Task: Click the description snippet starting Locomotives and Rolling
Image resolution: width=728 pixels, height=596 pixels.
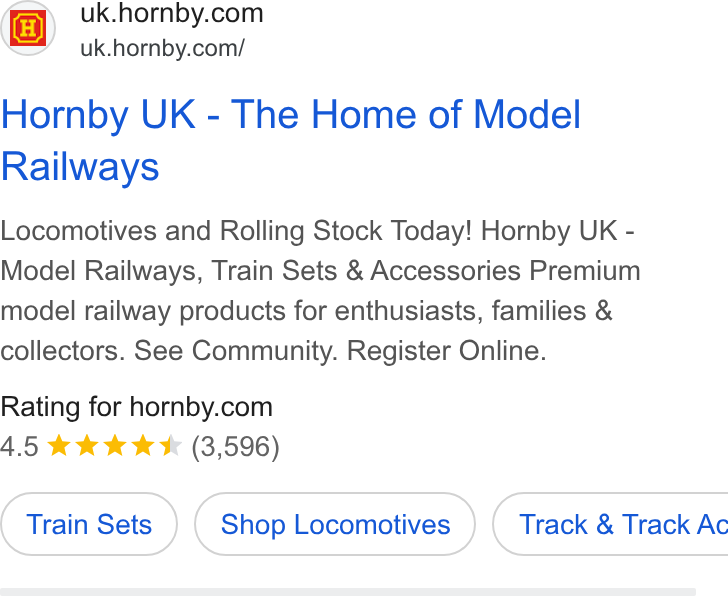Action: pos(320,291)
